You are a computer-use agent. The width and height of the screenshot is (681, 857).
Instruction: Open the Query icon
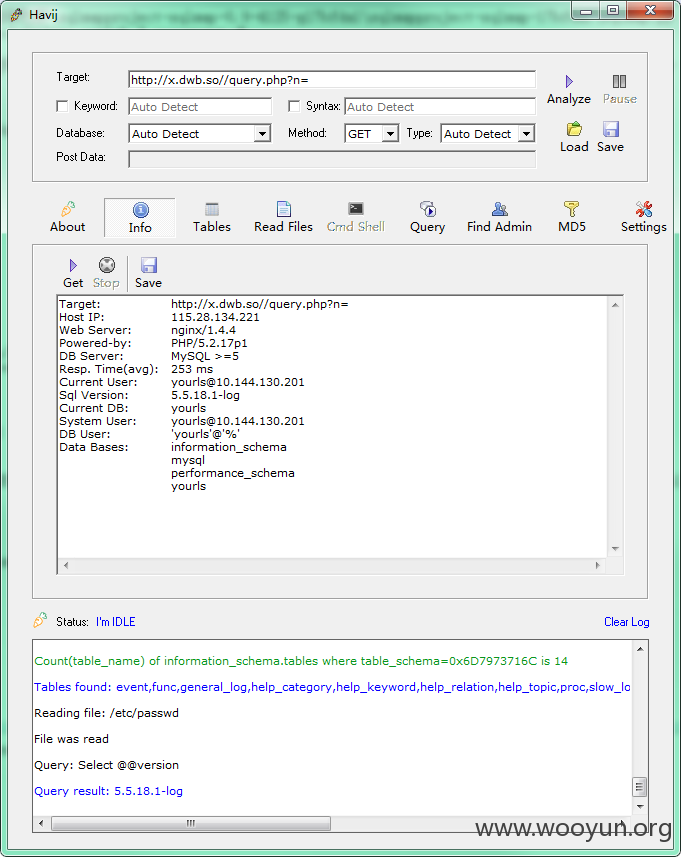[427, 209]
